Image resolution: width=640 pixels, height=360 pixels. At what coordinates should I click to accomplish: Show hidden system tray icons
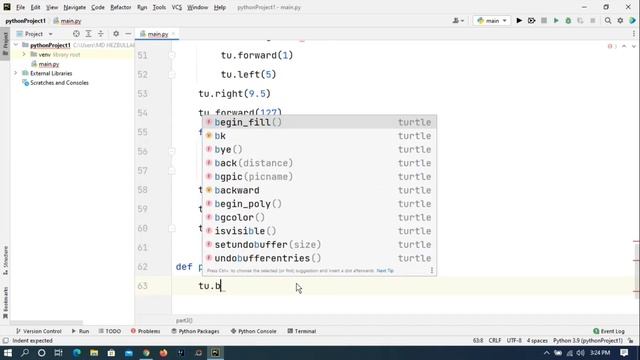pos(547,353)
